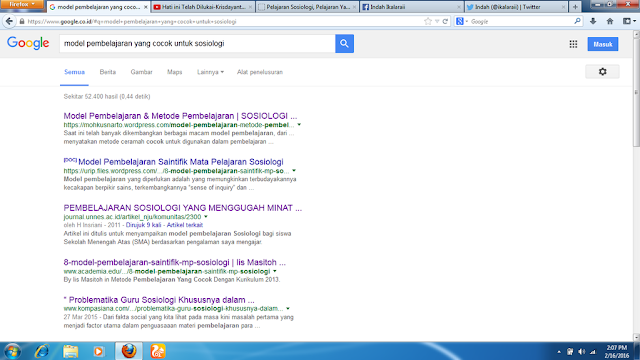Screen dimensions: 640x360
Task: Click inside the Google search query field
Action: click(x=198, y=44)
